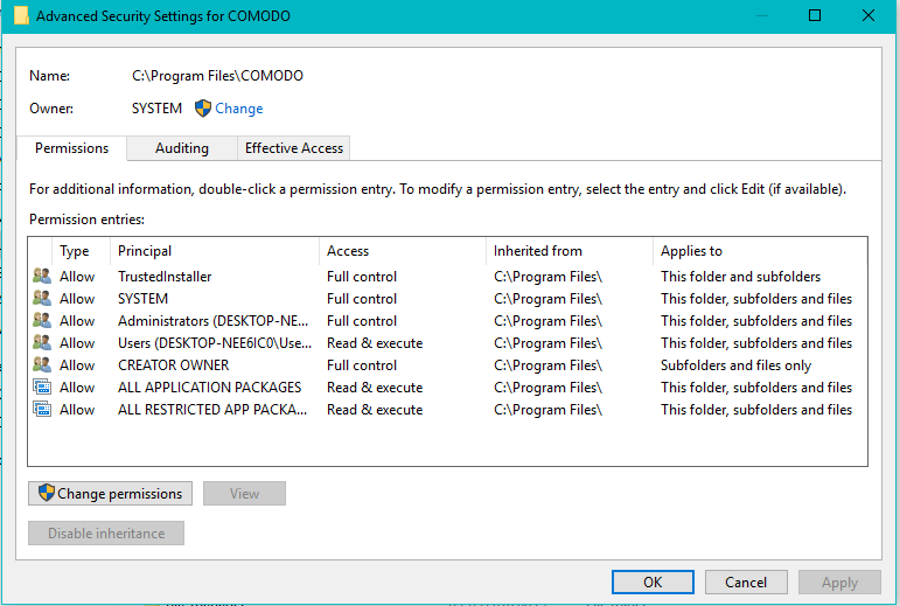The image size is (900, 606).
Task: Click Full control access for CREATOR OWNER
Action: tap(362, 365)
